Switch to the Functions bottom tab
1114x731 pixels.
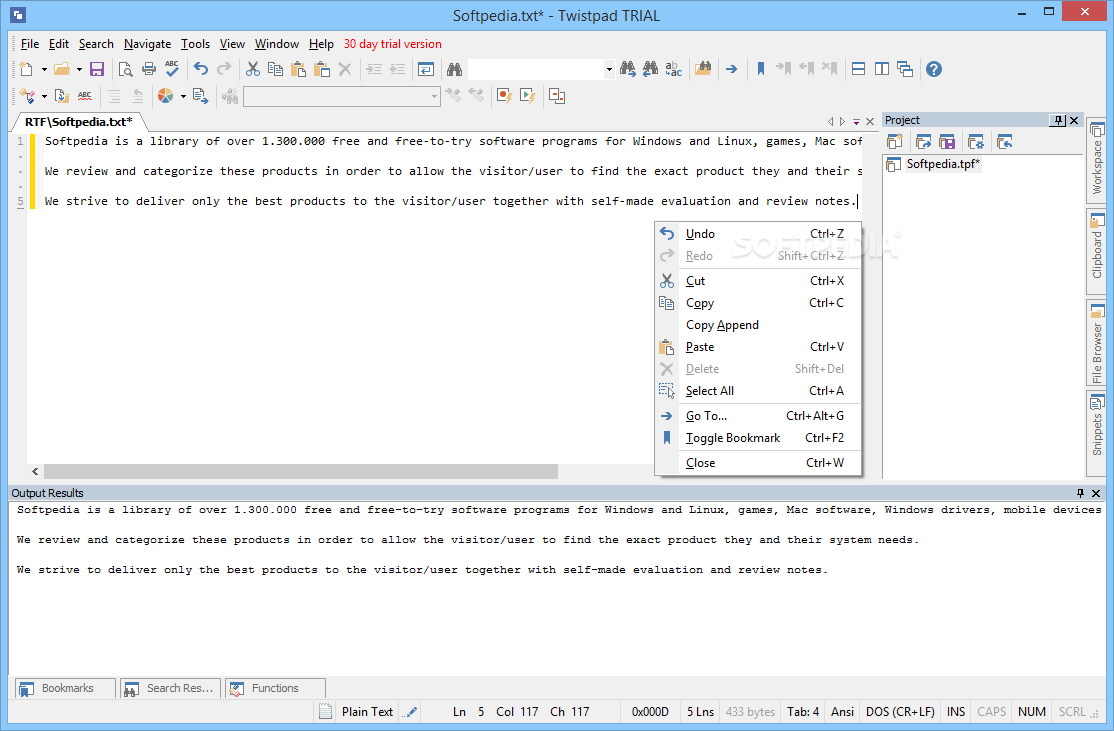tap(276, 688)
